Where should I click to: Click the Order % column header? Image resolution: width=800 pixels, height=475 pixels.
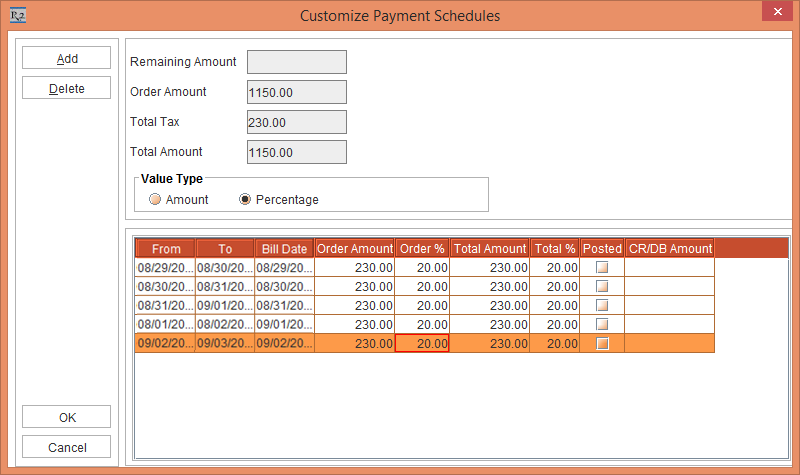pos(422,249)
